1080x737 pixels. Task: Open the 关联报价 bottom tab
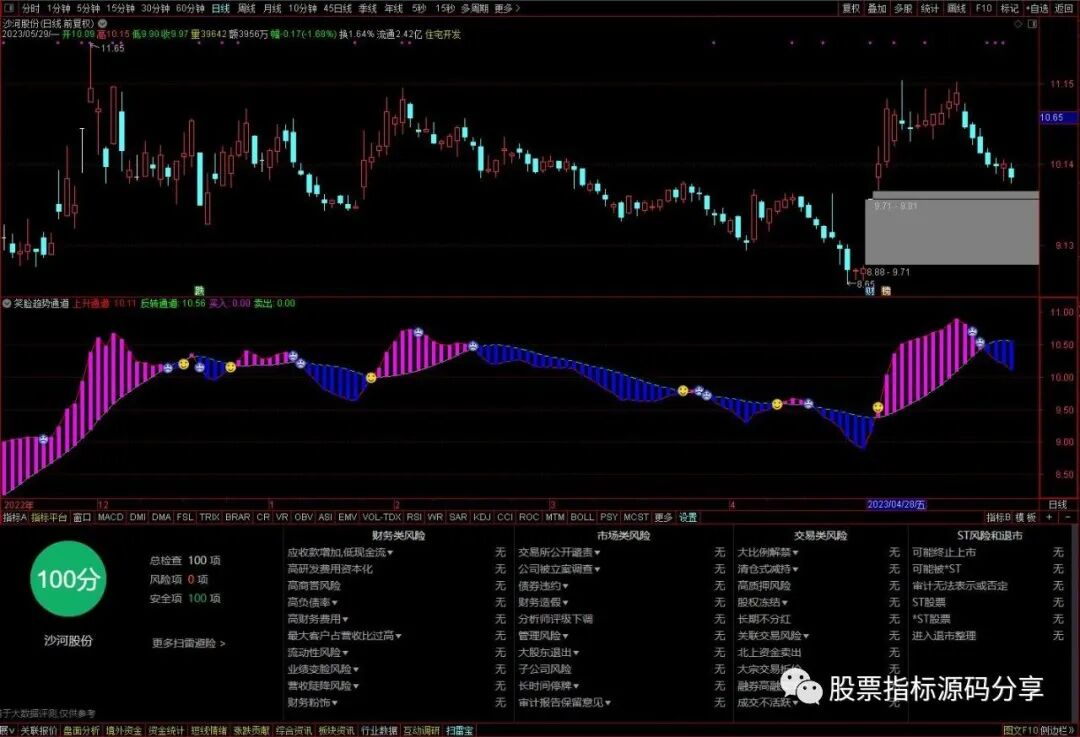click(x=39, y=731)
